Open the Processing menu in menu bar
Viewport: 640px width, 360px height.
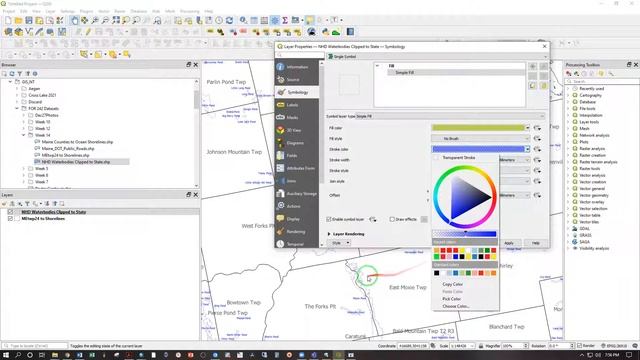(x=189, y=11)
